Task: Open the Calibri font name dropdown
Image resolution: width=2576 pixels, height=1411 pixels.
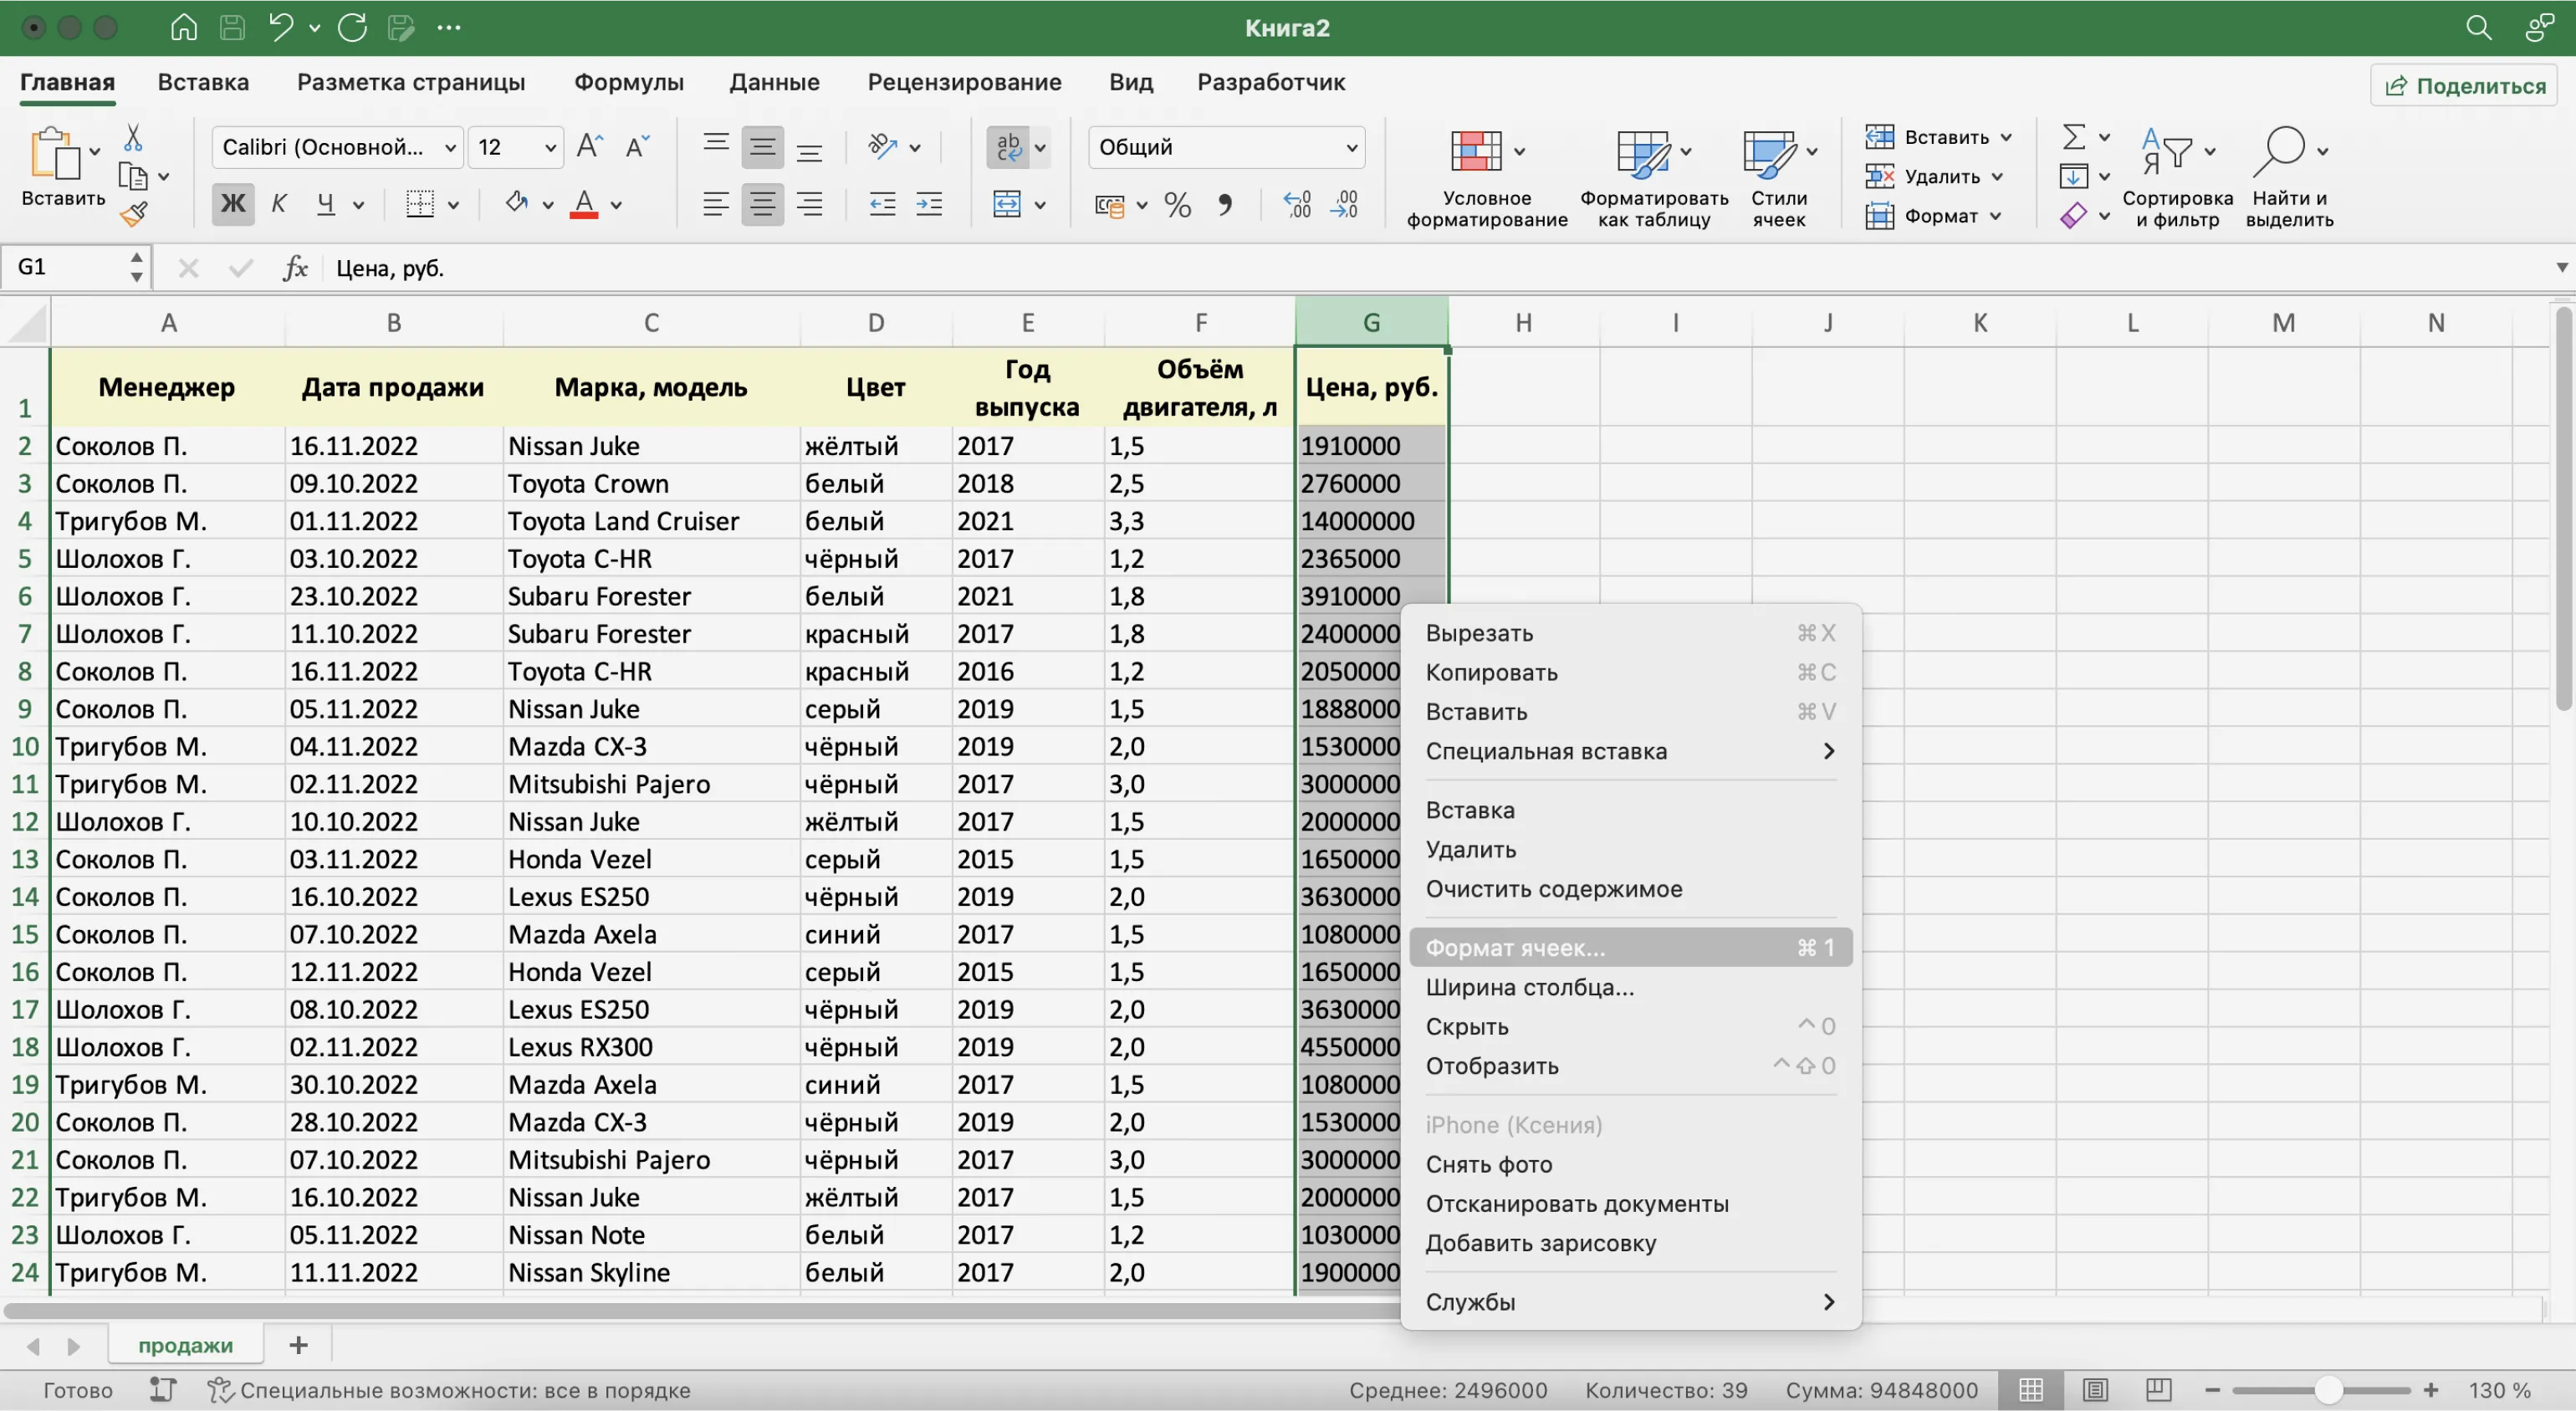Action: (x=337, y=147)
